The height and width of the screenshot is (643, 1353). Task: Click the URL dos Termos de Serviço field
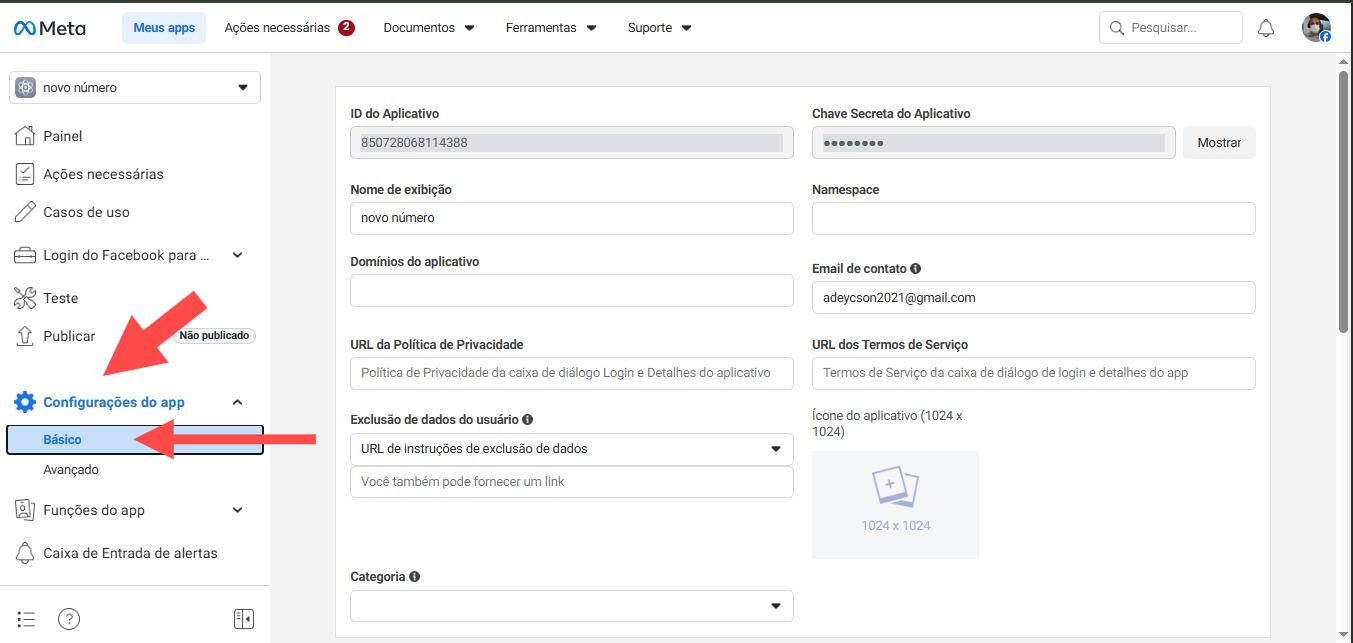tap(1034, 373)
